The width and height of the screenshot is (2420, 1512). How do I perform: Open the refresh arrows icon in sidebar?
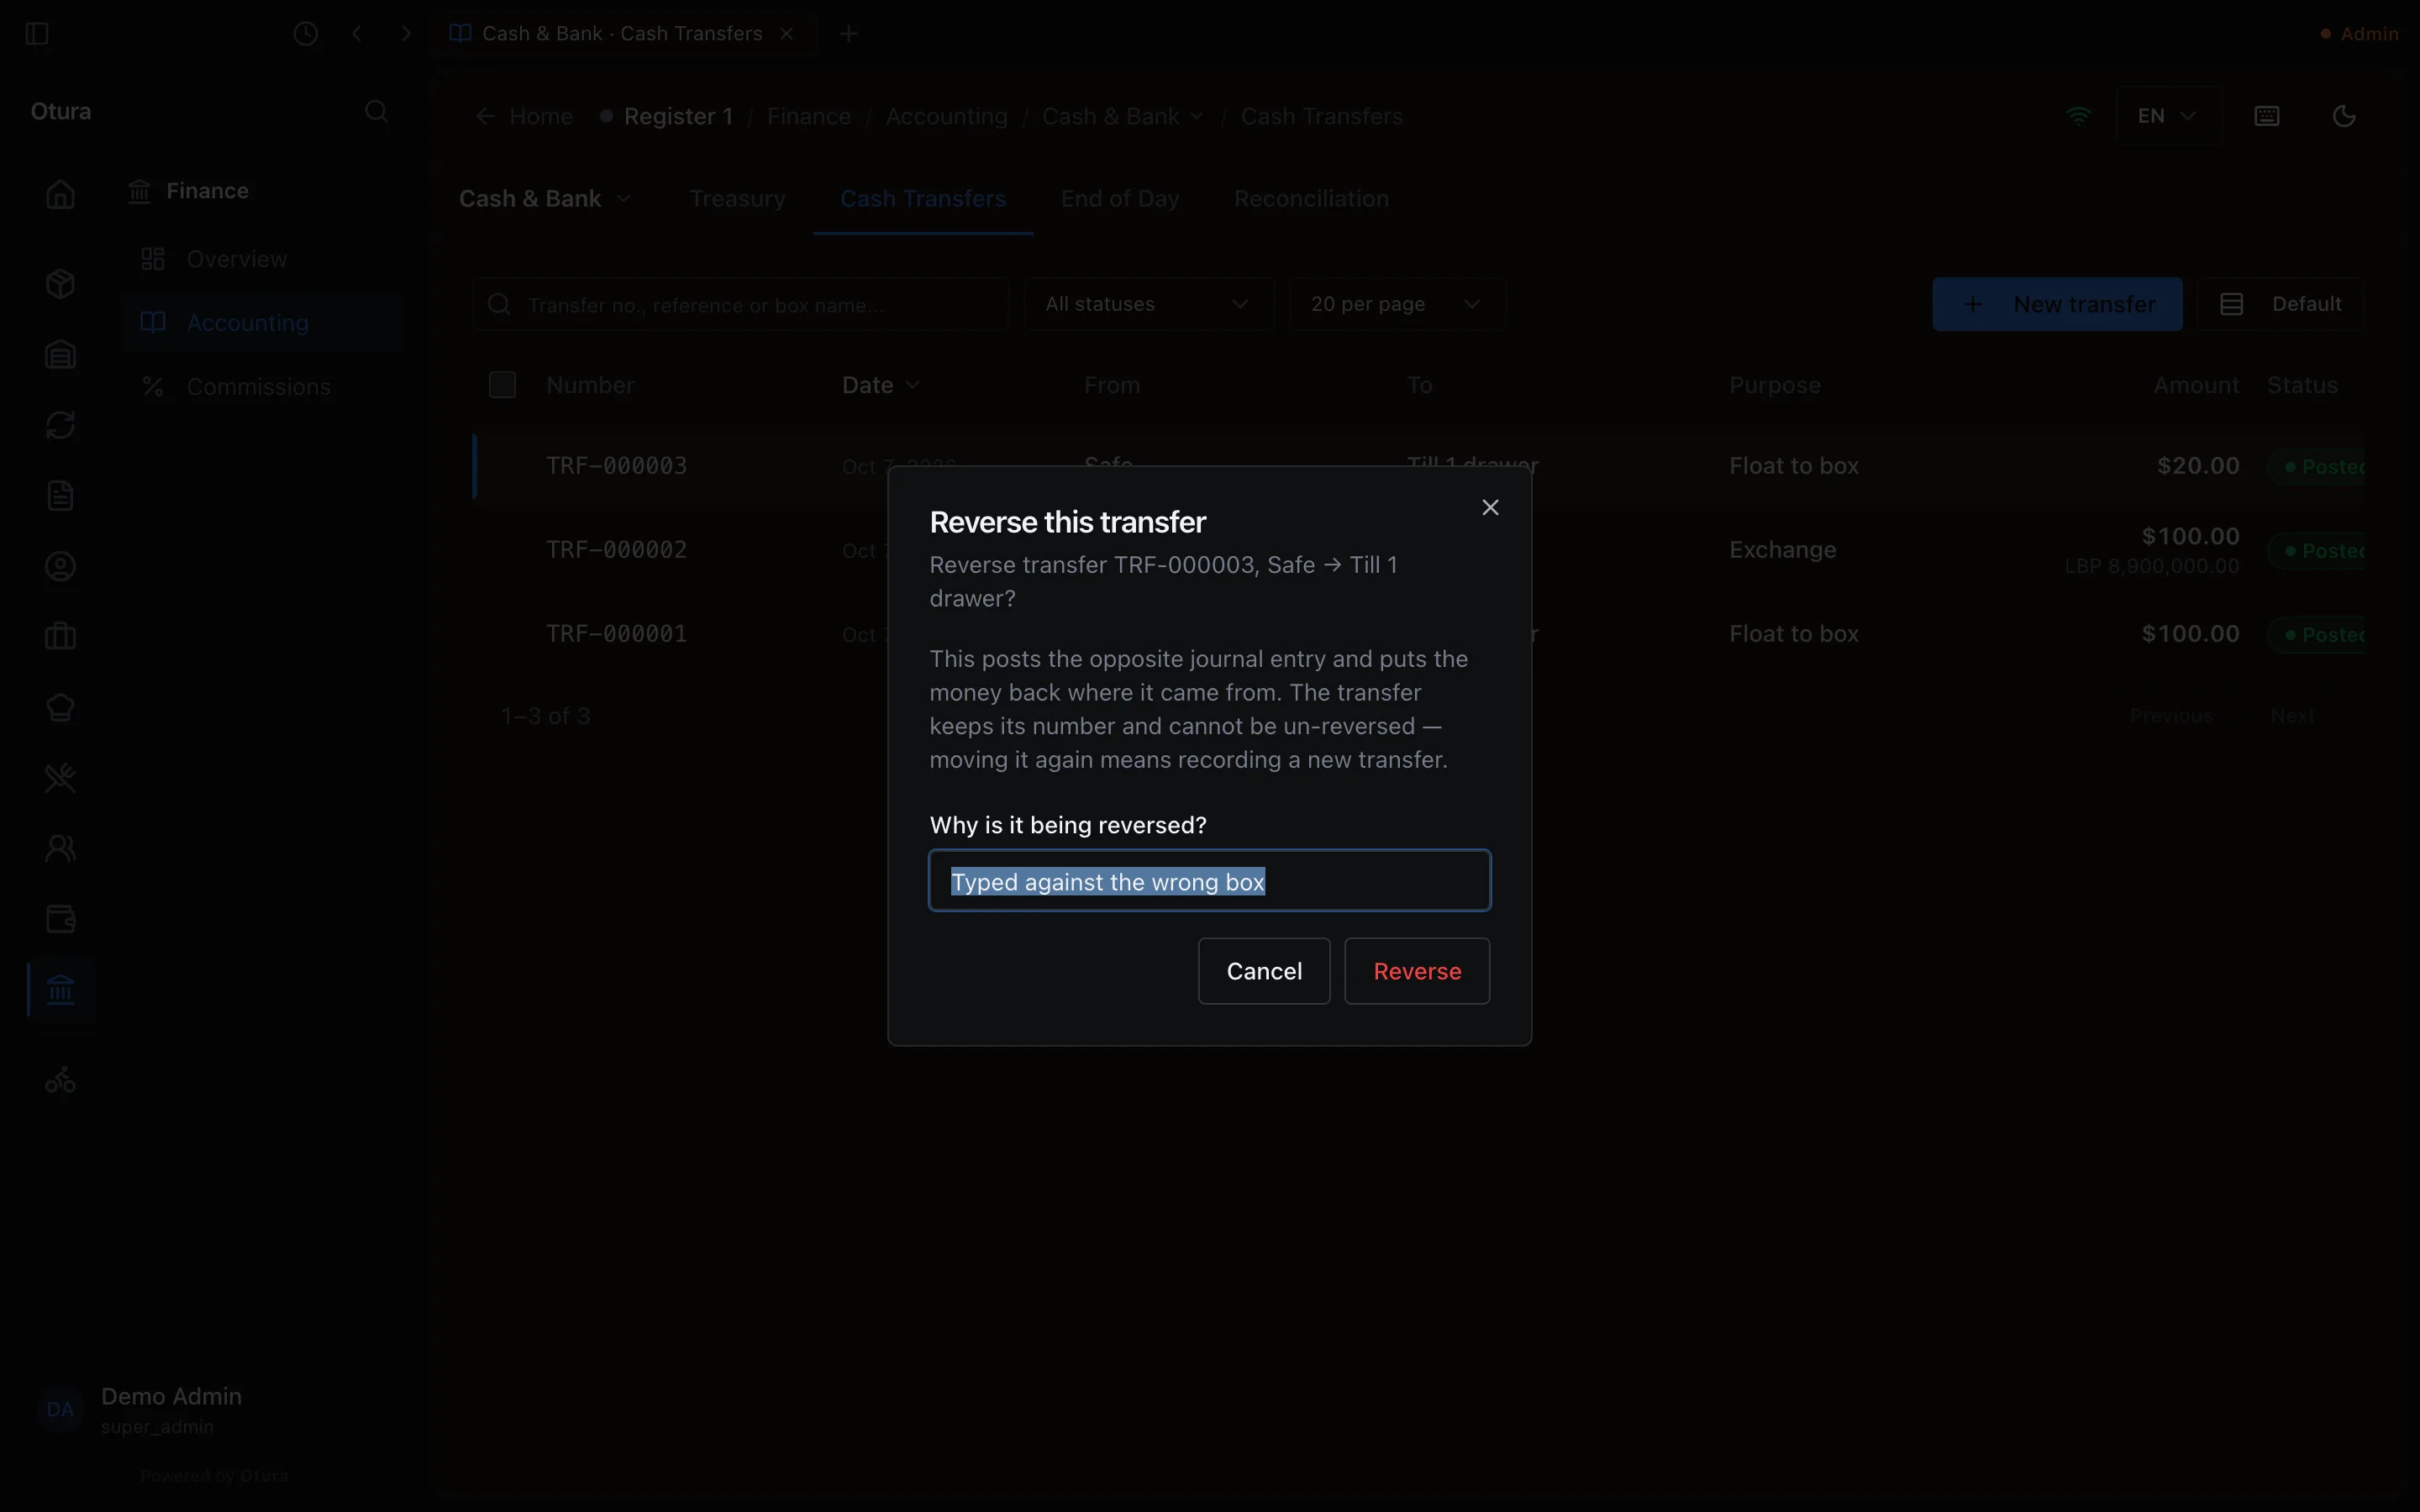(x=61, y=425)
